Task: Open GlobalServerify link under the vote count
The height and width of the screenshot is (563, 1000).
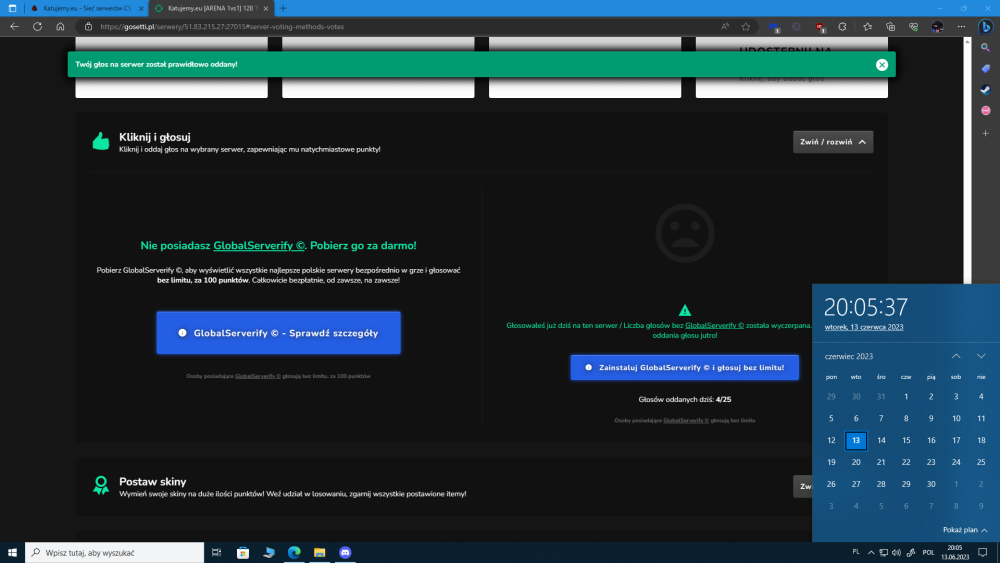Action: point(686,421)
